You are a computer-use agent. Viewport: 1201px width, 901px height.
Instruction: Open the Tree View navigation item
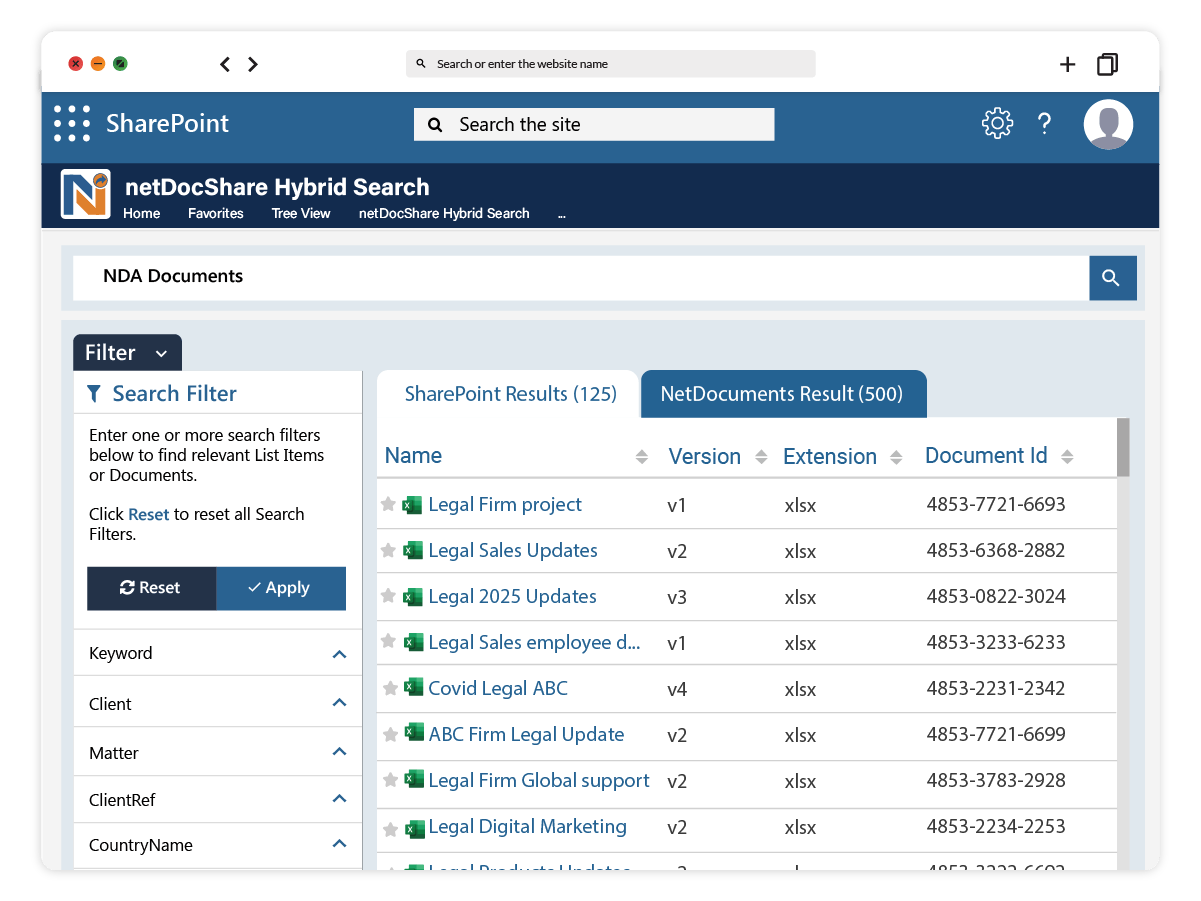click(x=301, y=213)
